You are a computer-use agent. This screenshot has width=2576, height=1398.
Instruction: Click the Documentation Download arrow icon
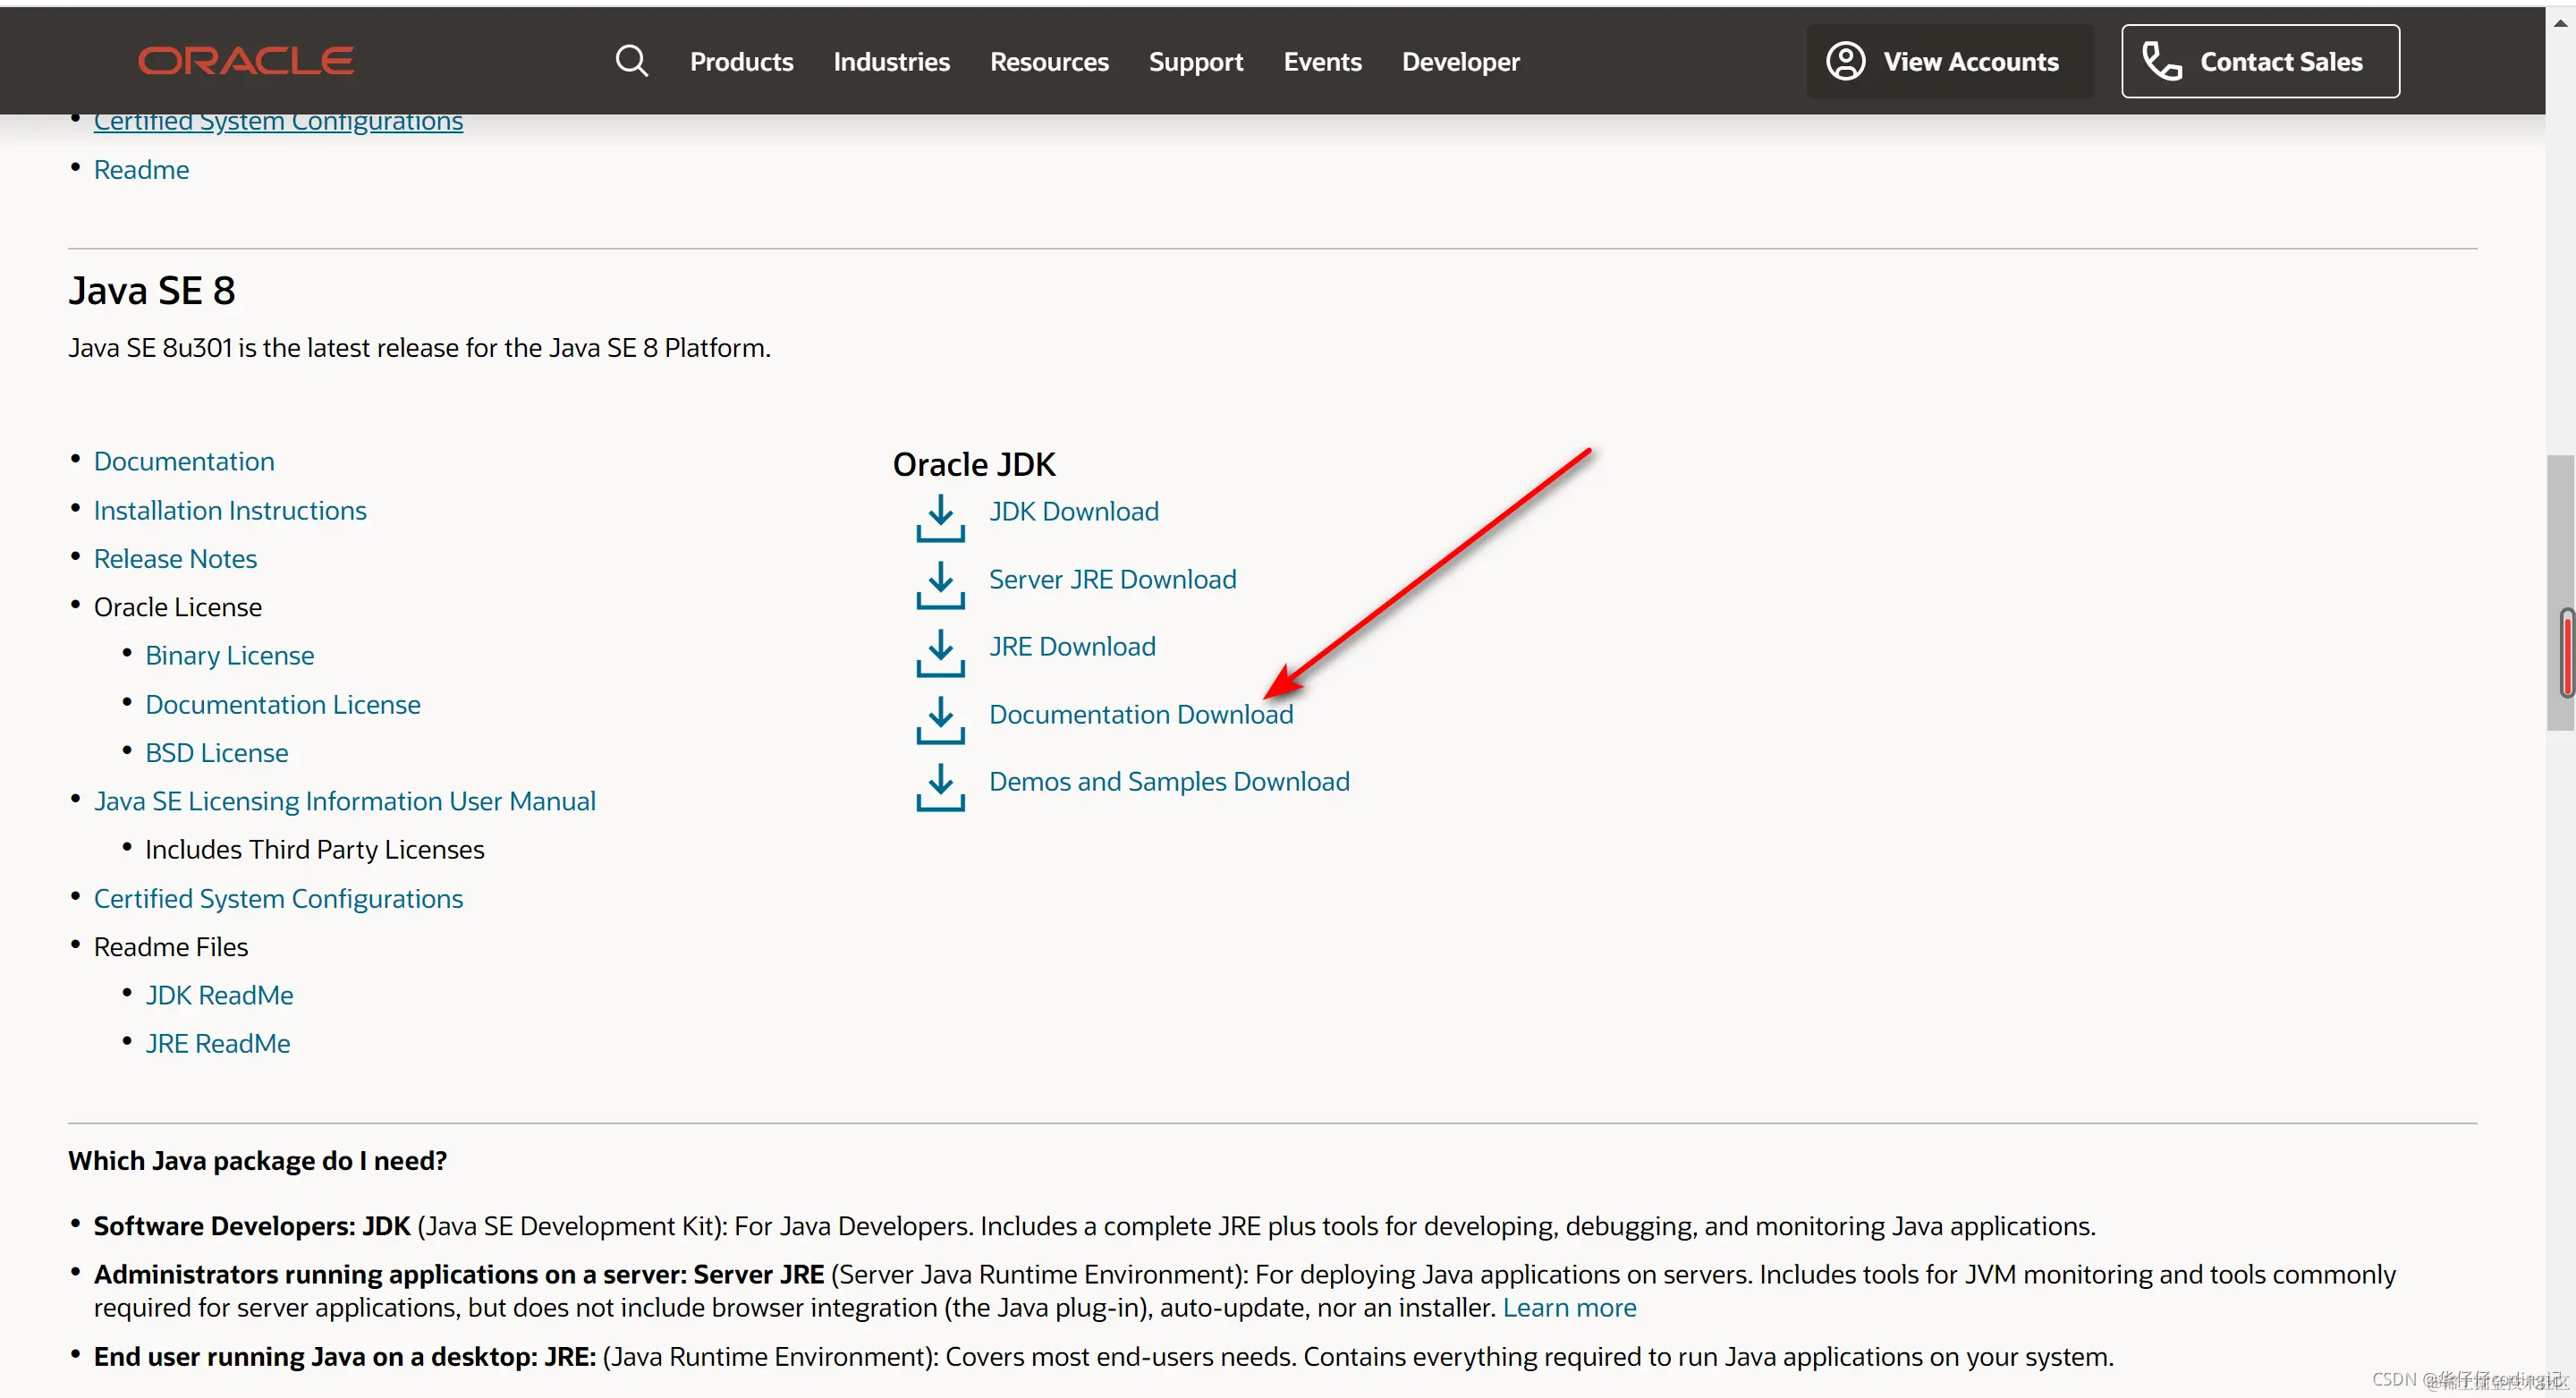pos(940,720)
